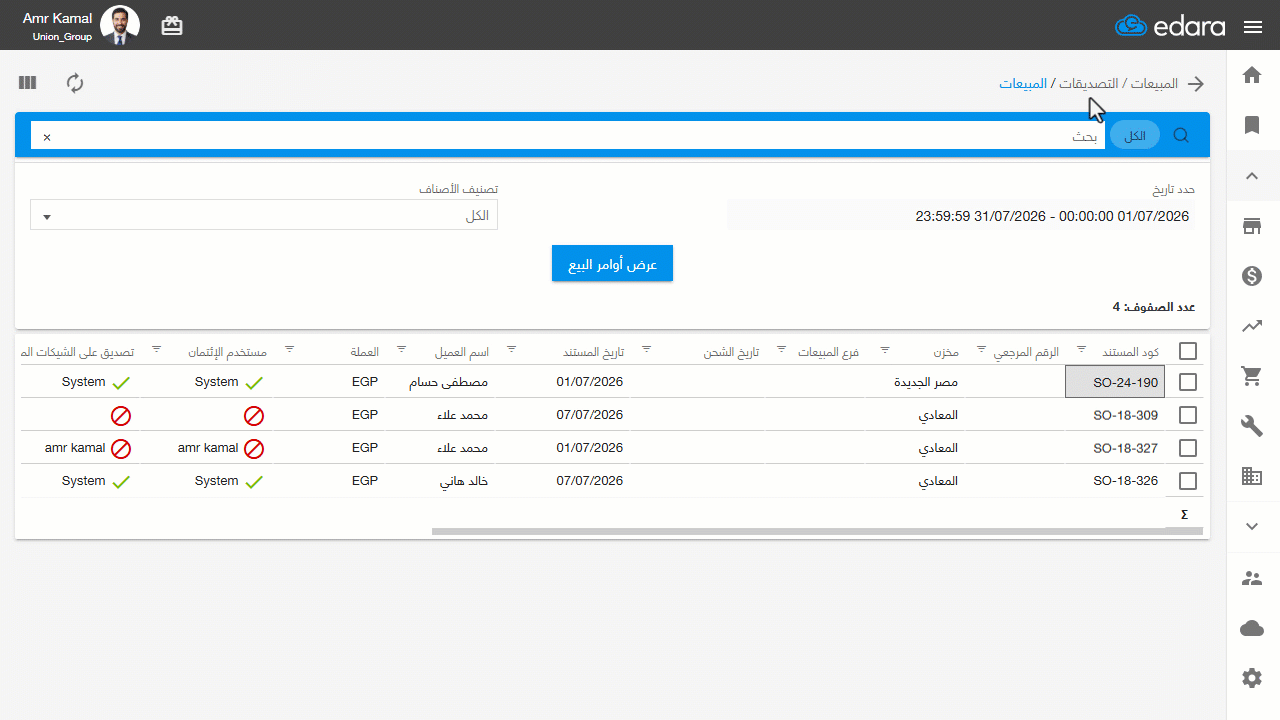Open Amr Kamal profile avatar

pos(121,26)
